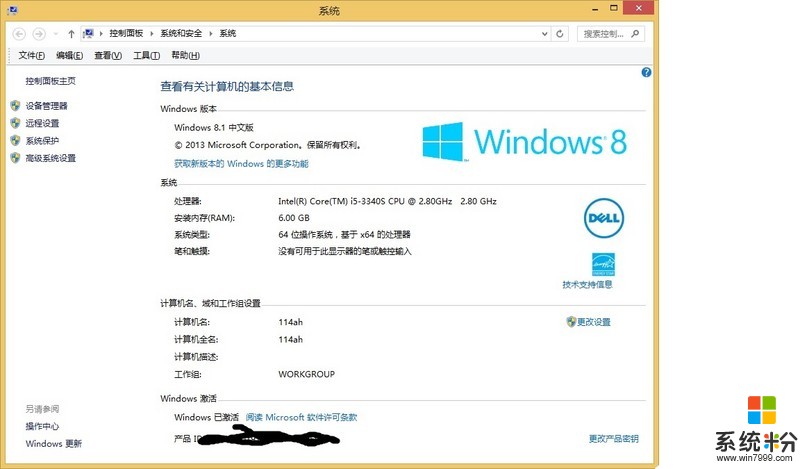Open the 查看(V) menu
Viewport: 800px width, 469px height.
[x=108, y=55]
